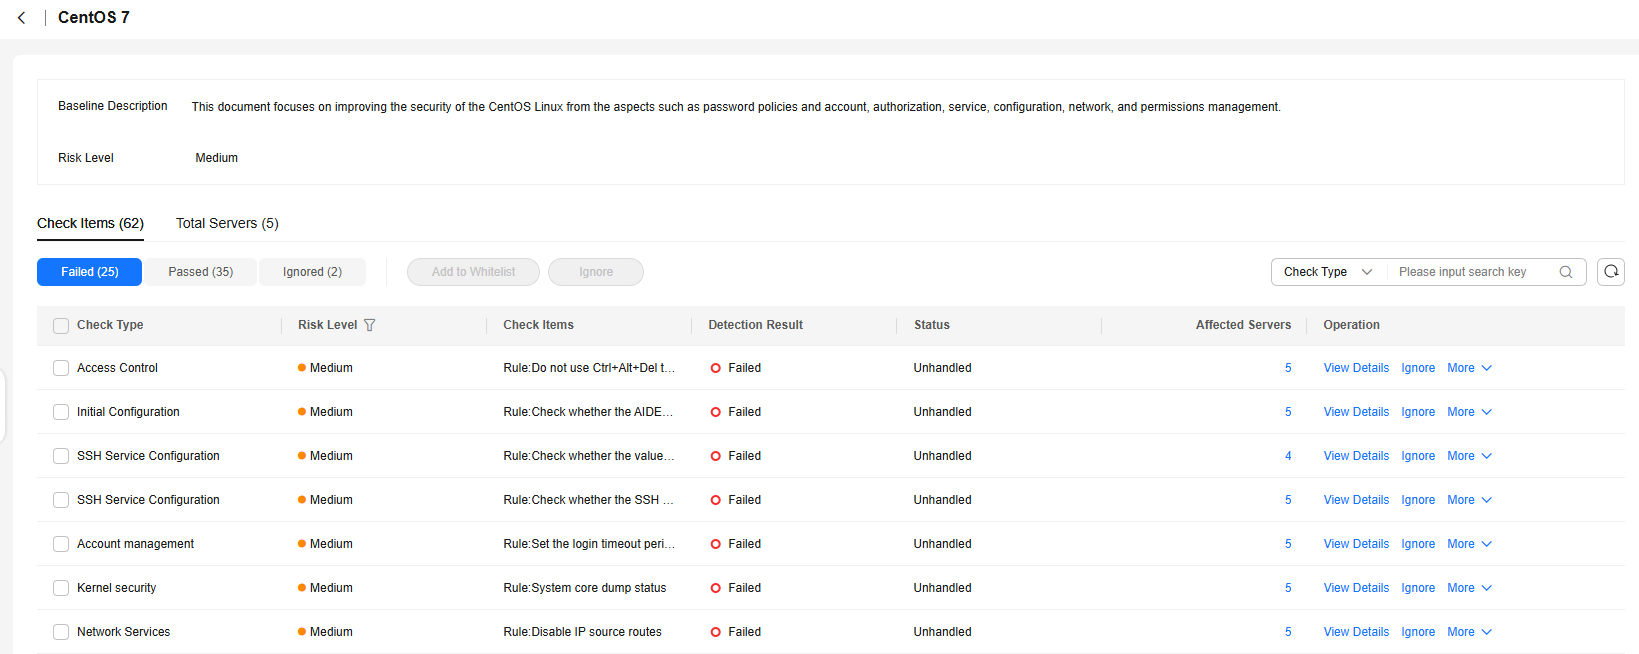Tick the Network Services row checkbox
The width and height of the screenshot is (1639, 654).
coord(61,632)
